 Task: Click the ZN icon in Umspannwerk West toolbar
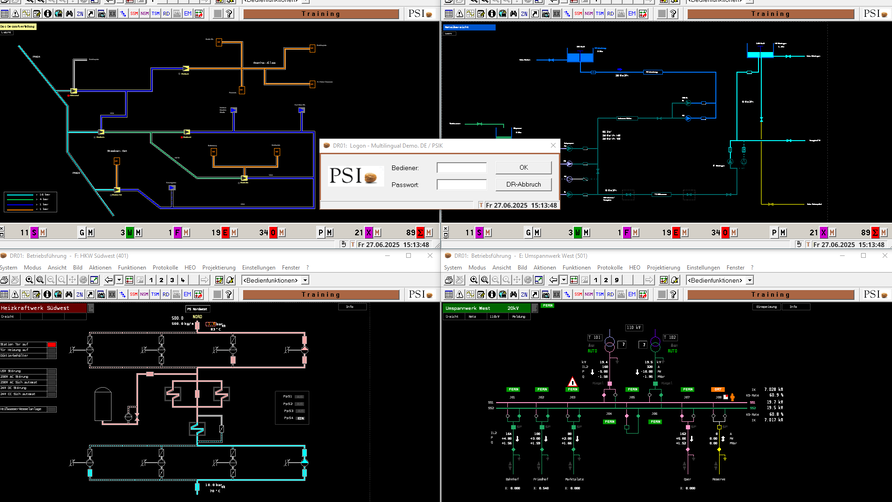coord(524,294)
